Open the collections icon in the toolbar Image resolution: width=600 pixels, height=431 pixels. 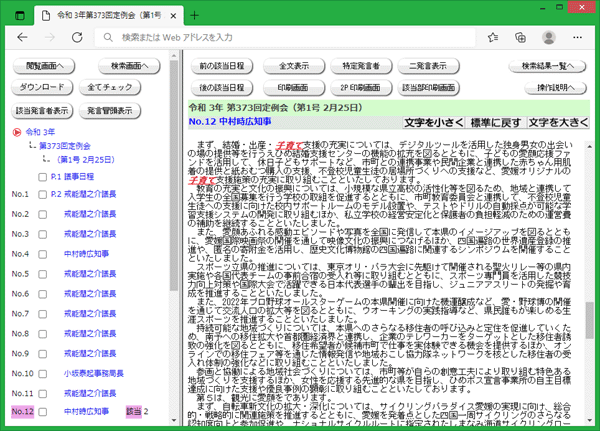[520, 37]
